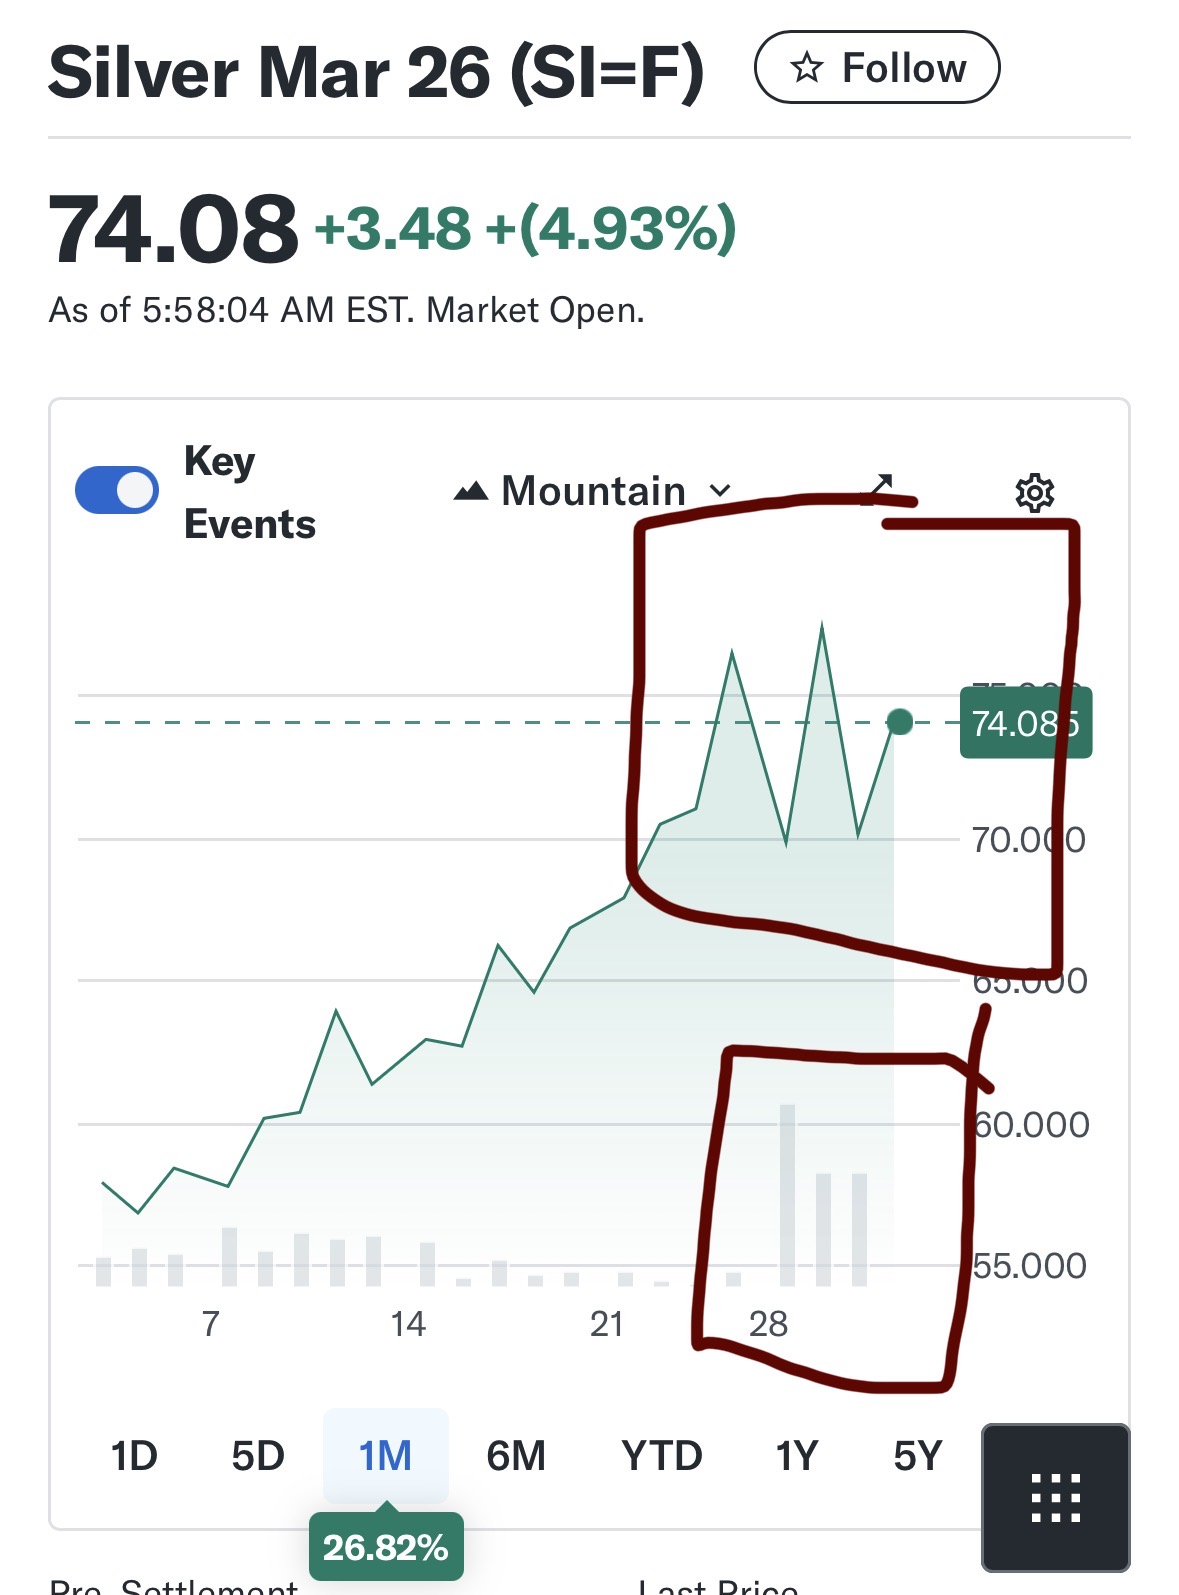Screen dimensions: 1179x1595
Task: Click the chevron next to Mountain
Action: 720,491
